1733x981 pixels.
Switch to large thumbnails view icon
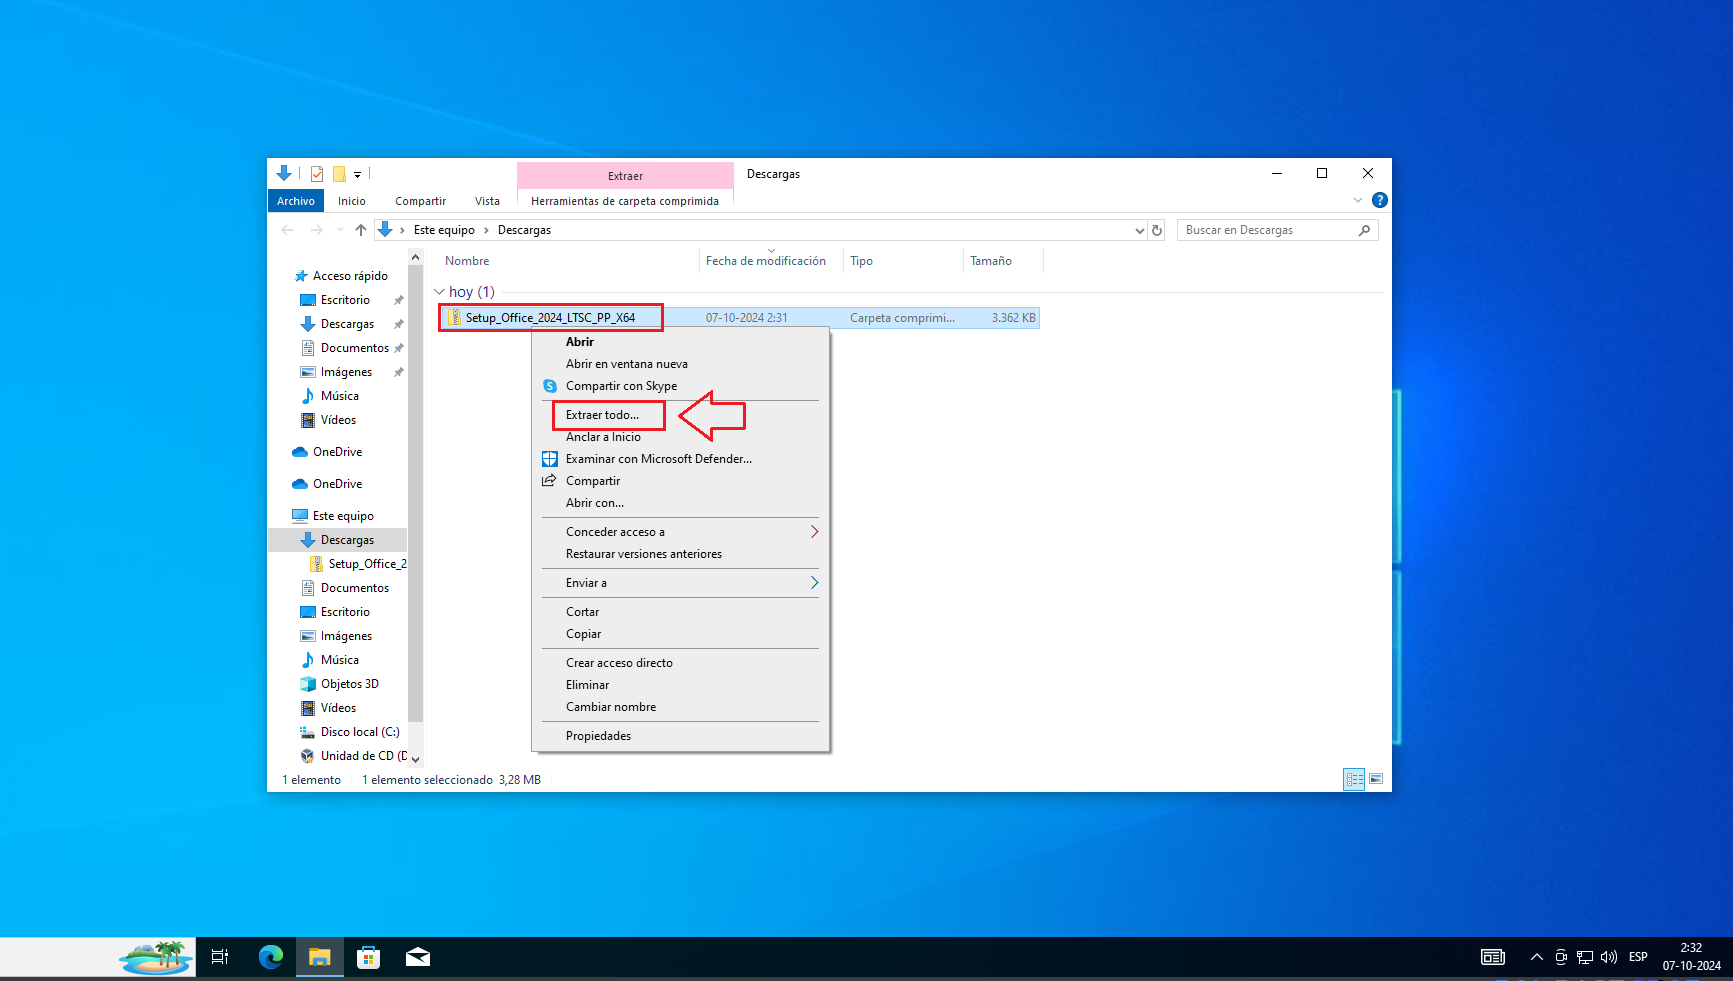point(1376,779)
